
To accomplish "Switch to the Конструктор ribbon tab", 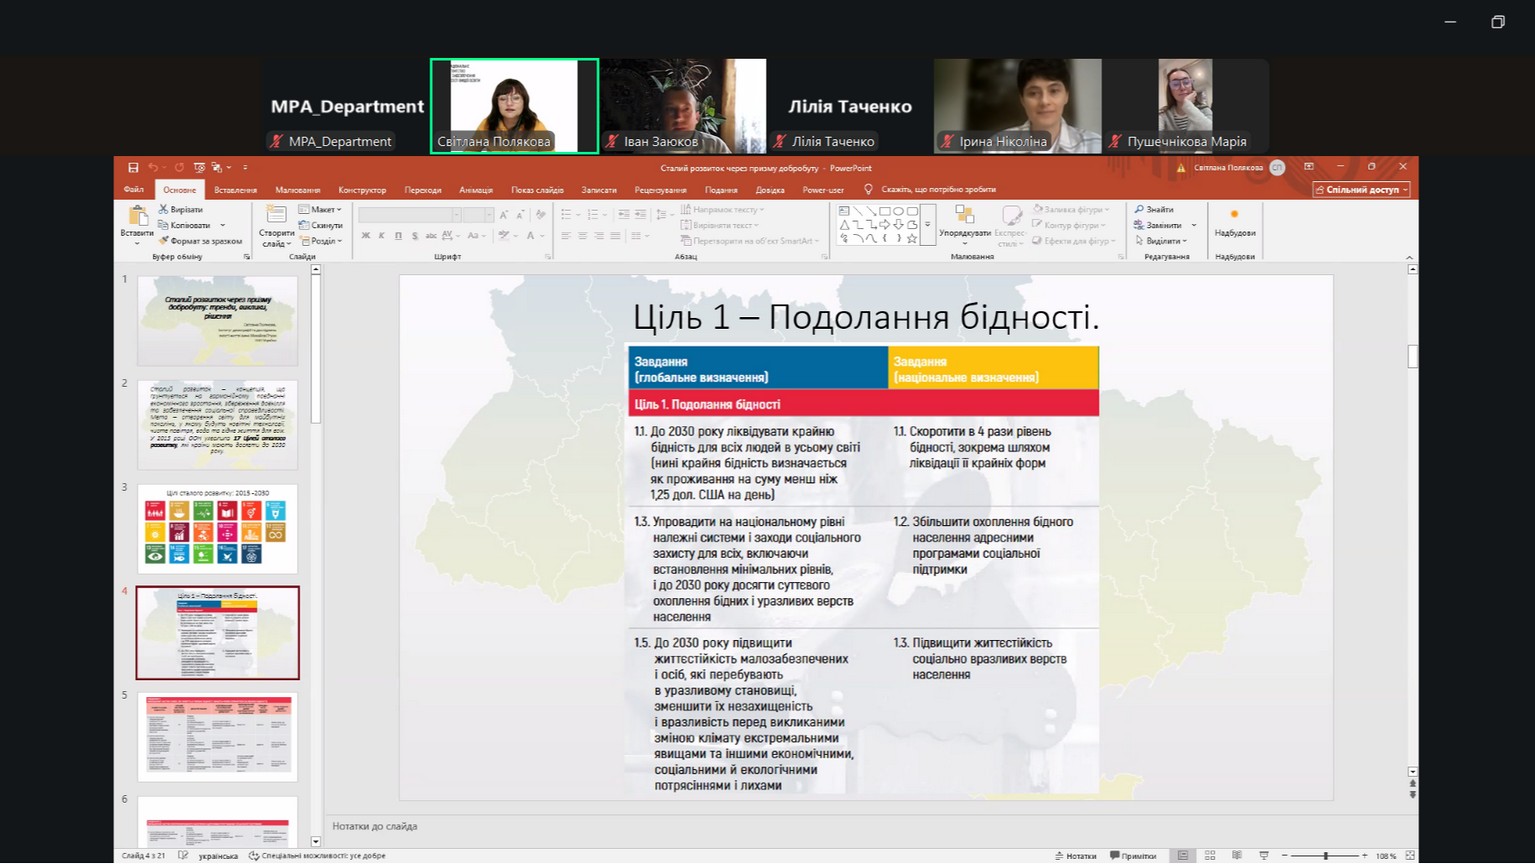I will pos(362,190).
